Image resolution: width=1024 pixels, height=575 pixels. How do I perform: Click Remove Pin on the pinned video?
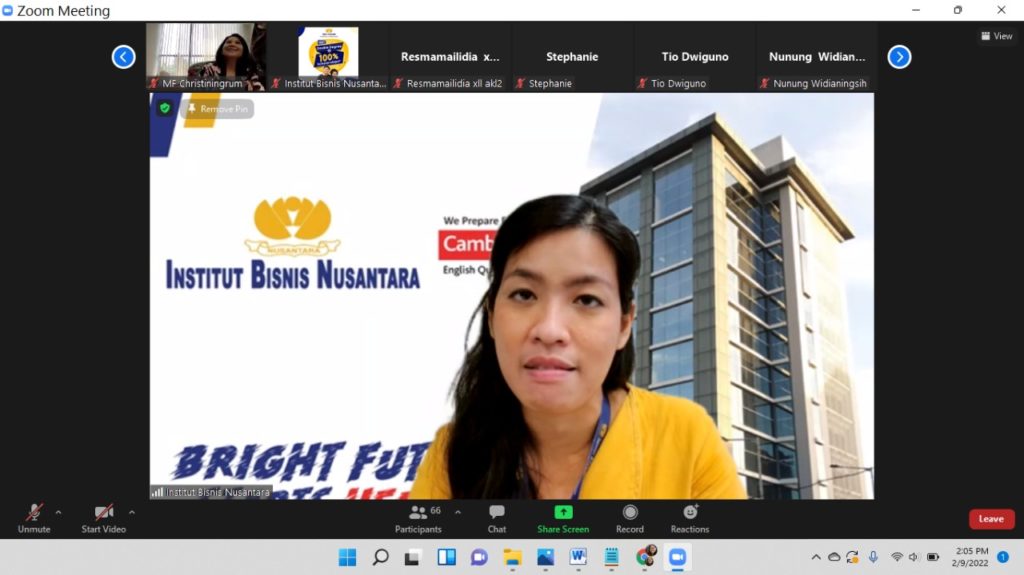coord(217,108)
